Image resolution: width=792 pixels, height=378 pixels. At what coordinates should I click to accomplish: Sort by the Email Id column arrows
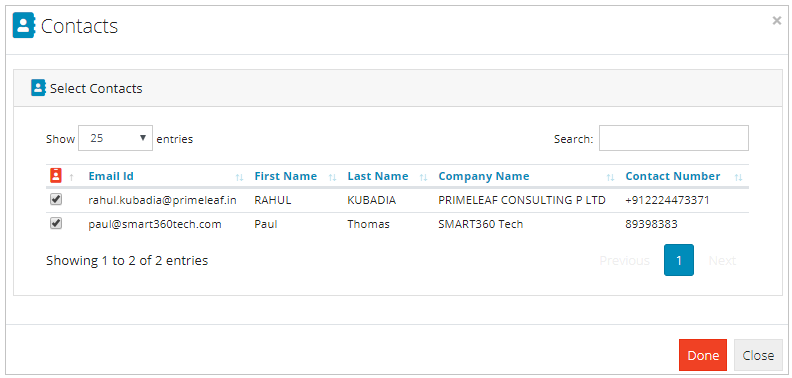239,177
